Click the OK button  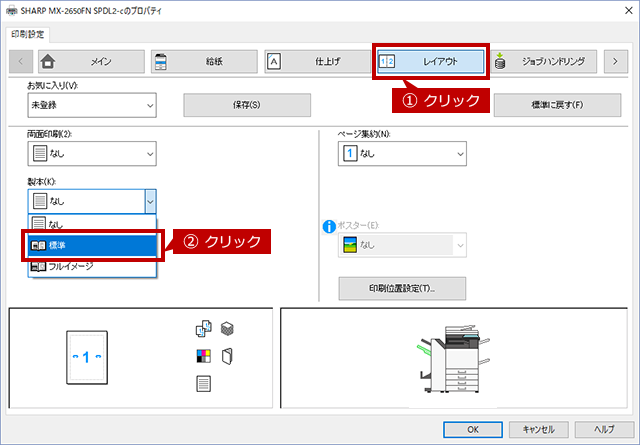[x=473, y=429]
